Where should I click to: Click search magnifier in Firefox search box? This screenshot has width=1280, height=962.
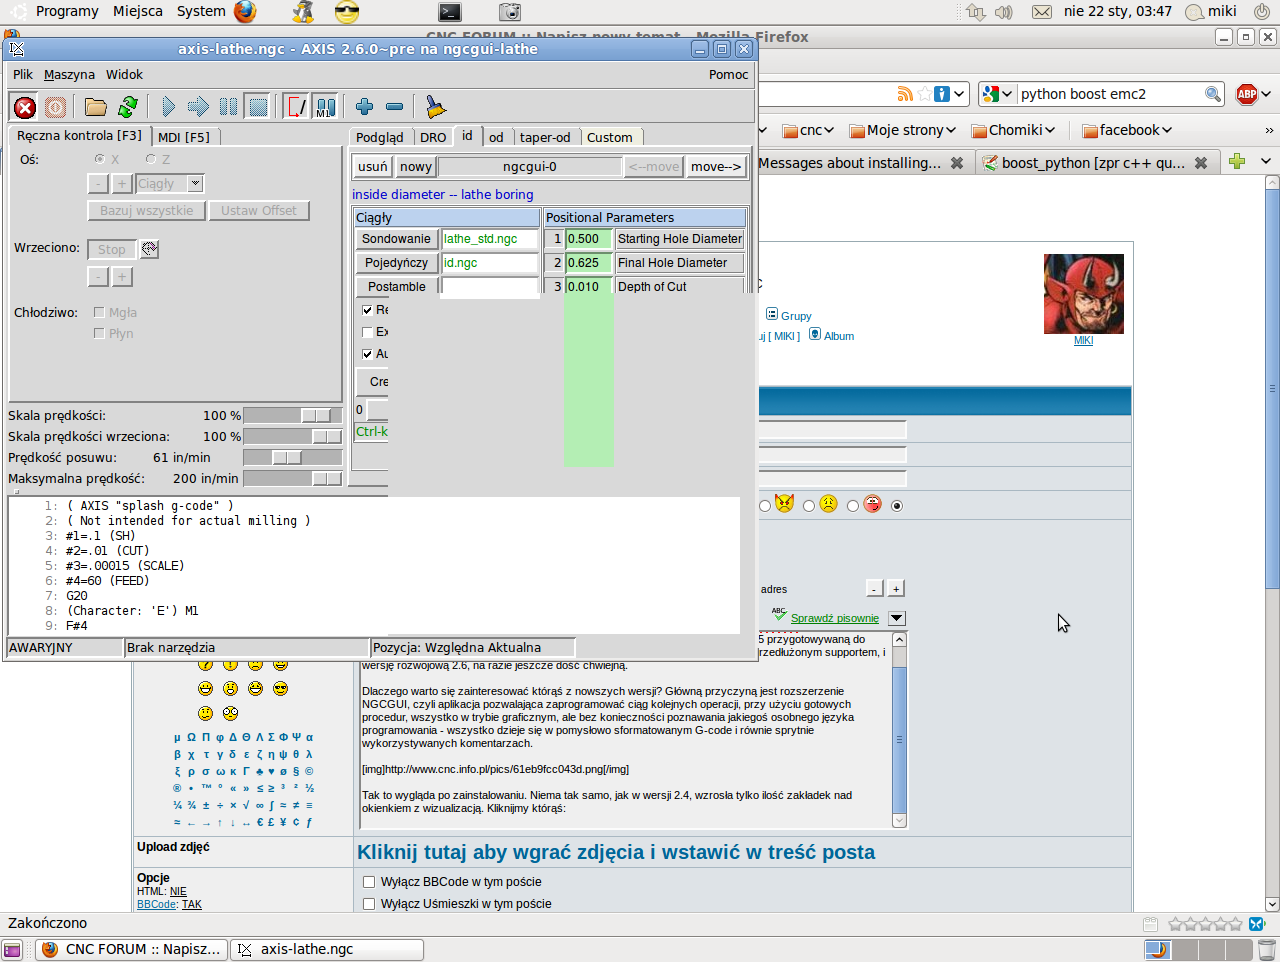1212,94
